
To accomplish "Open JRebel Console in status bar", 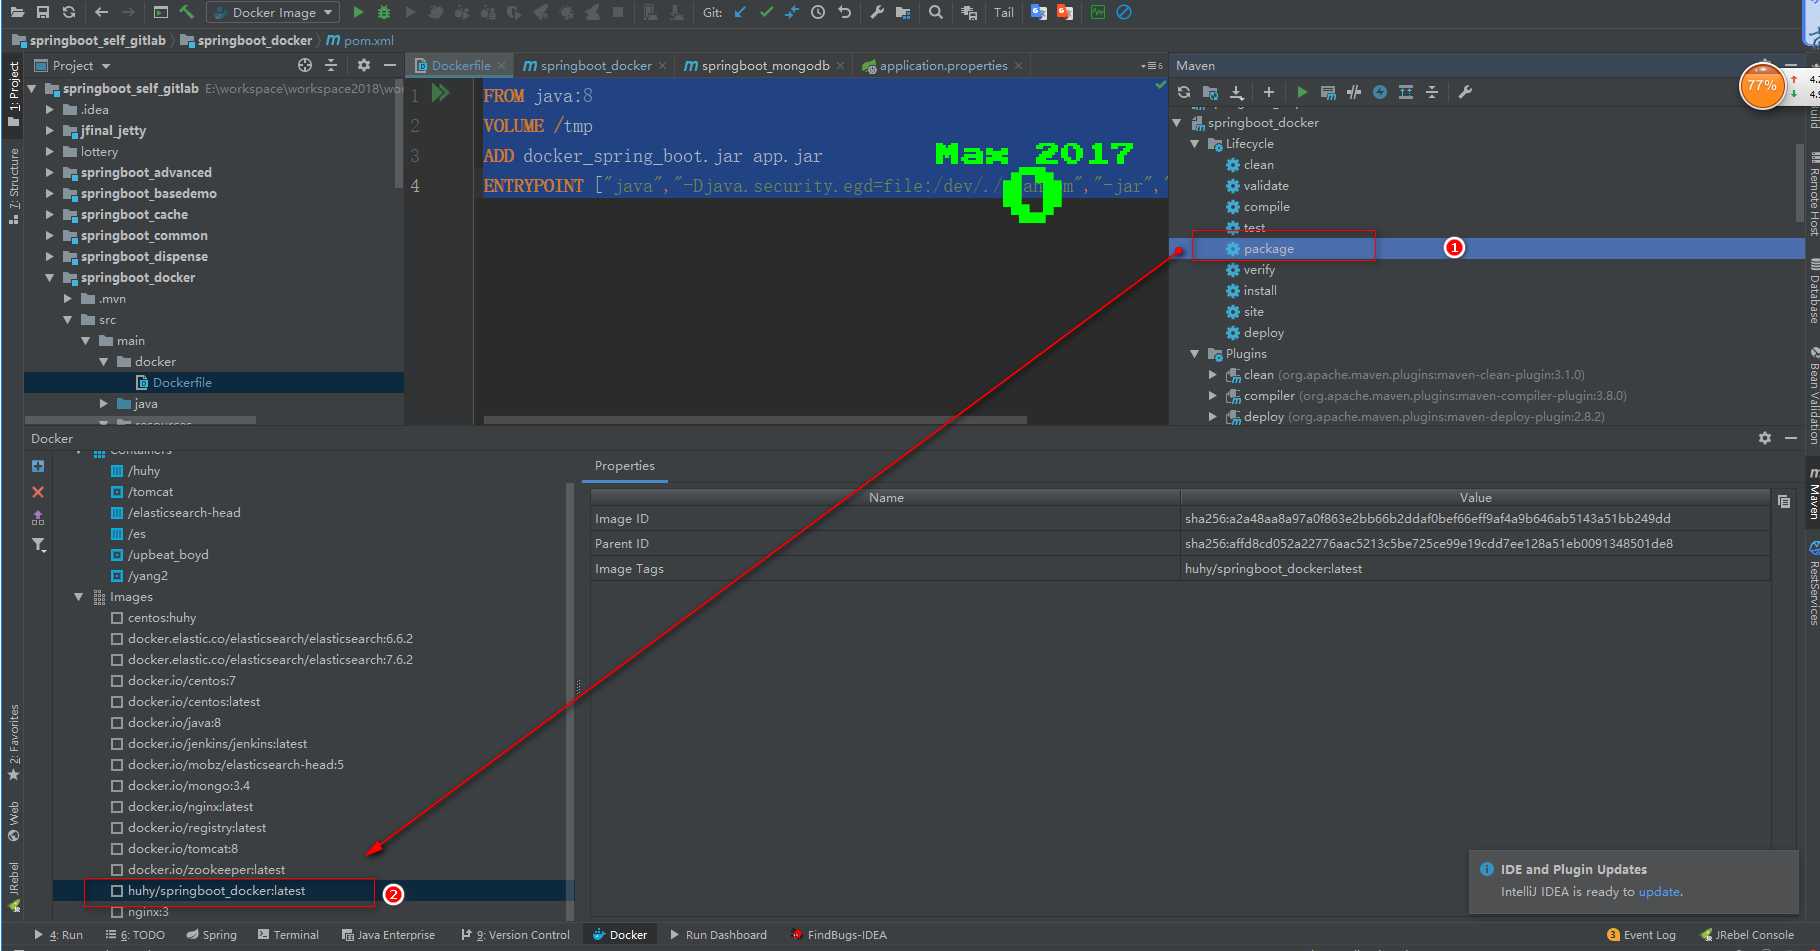I will 1746,935.
